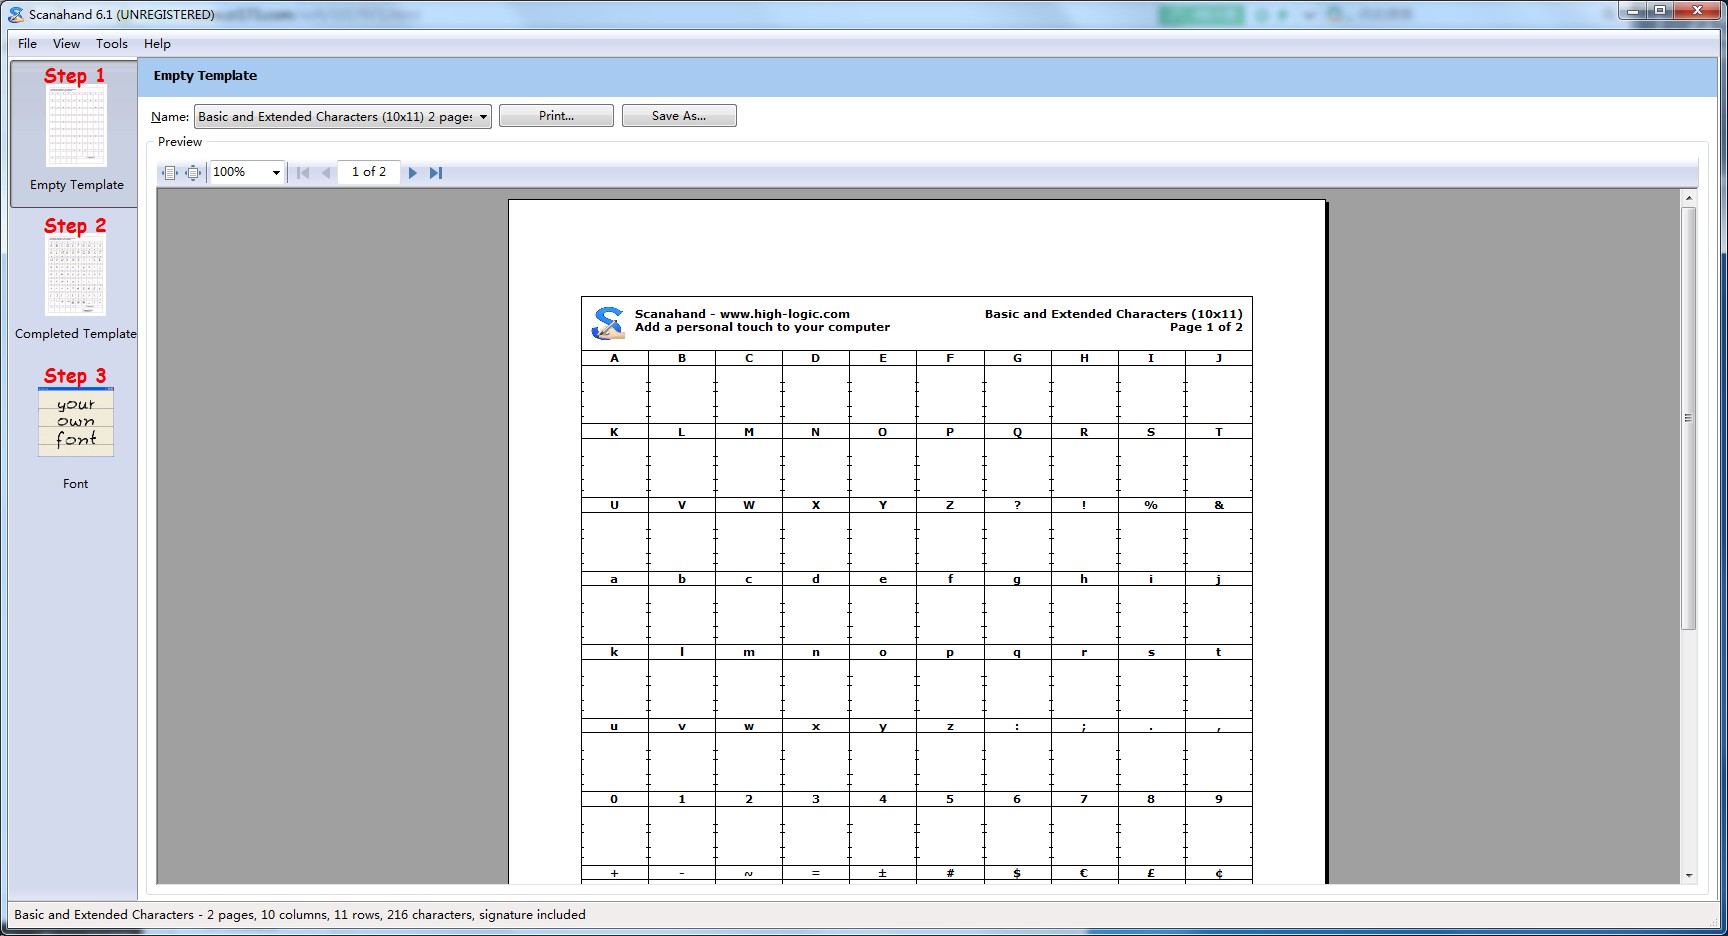Image resolution: width=1728 pixels, height=936 pixels.
Task: Click the Print... button
Action: pyautogui.click(x=556, y=116)
